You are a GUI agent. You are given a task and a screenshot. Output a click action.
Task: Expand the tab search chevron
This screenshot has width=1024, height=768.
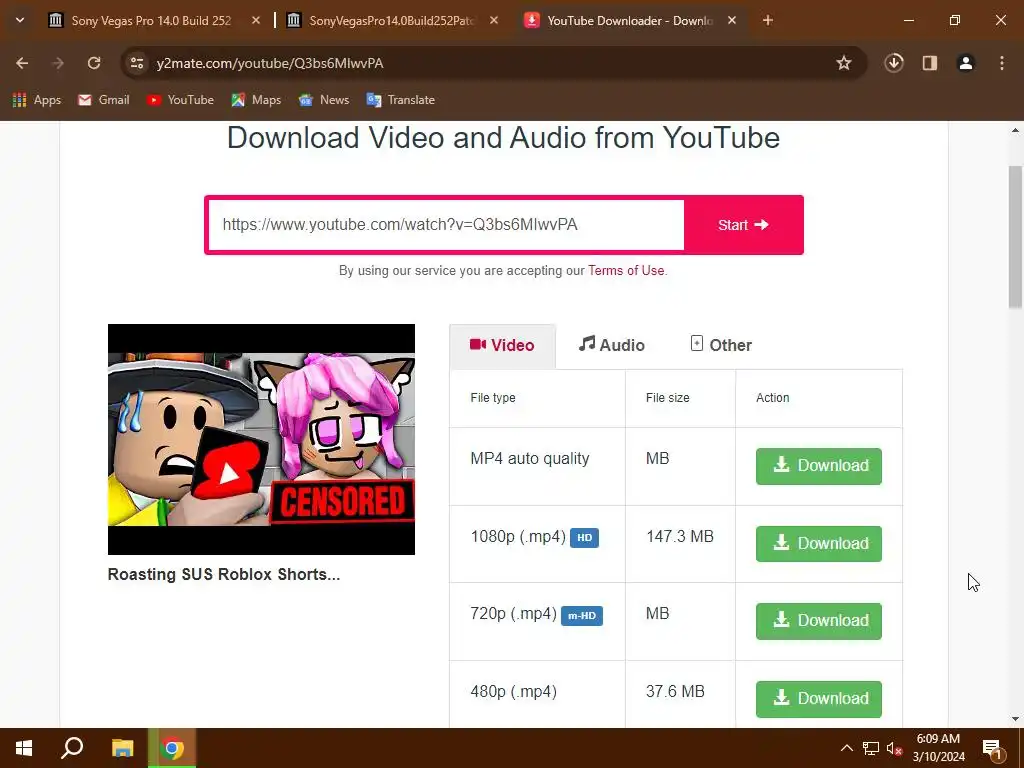tap(20, 20)
